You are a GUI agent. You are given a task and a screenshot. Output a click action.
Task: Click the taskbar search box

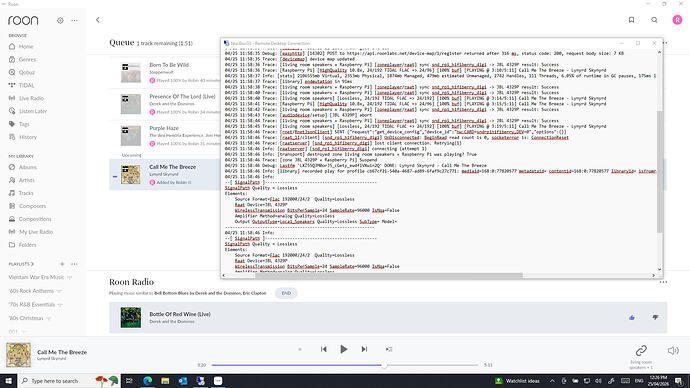(70, 381)
